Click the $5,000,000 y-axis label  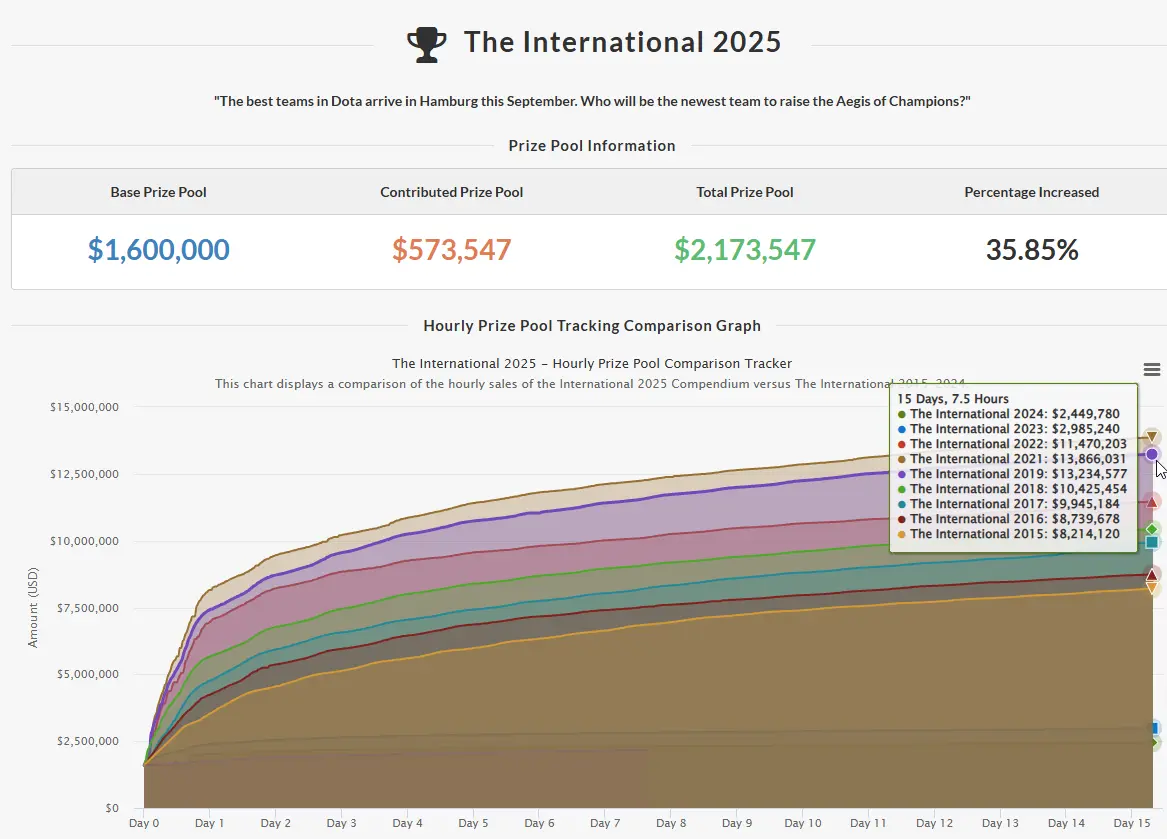click(x=87, y=674)
